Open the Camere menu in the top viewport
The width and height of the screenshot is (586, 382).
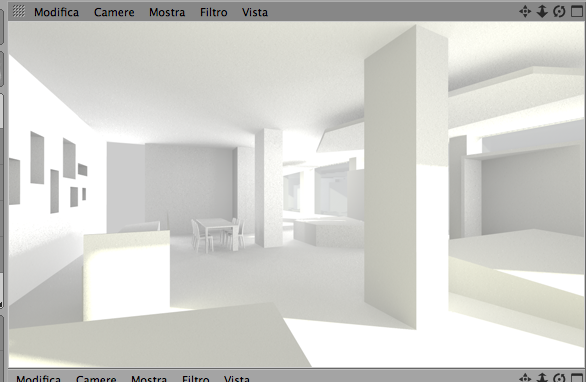click(x=114, y=12)
